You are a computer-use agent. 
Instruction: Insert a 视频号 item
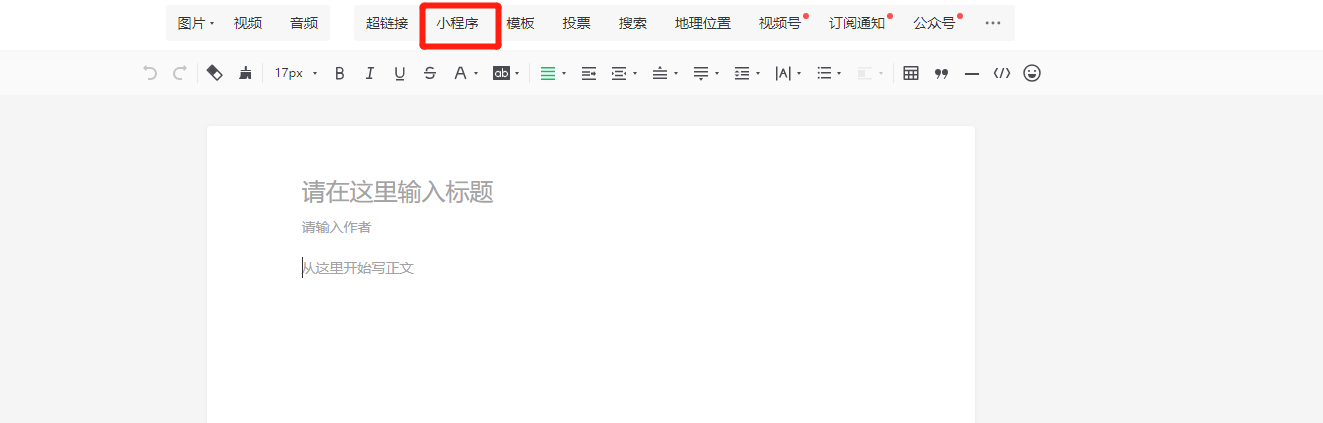click(x=780, y=23)
